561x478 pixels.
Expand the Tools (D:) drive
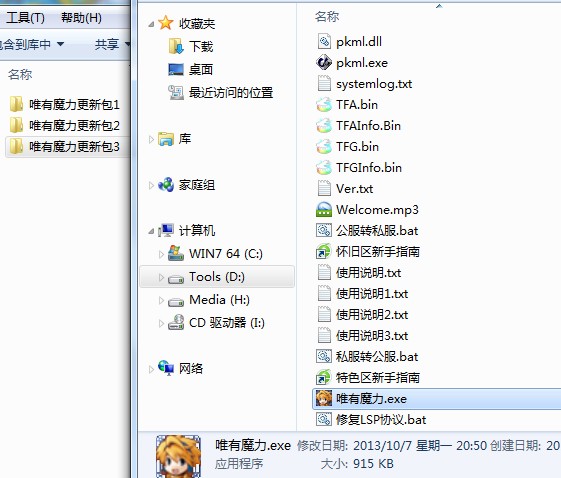(161, 277)
